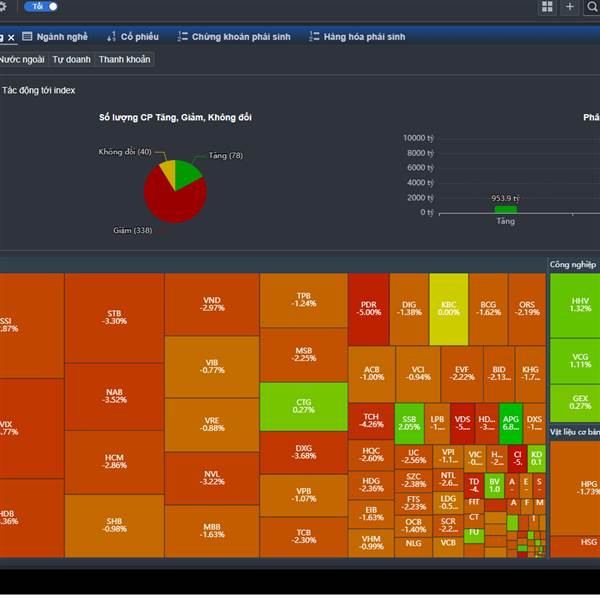Select the HHV 1.32% tile
The height and width of the screenshot is (600, 600).
tap(575, 305)
